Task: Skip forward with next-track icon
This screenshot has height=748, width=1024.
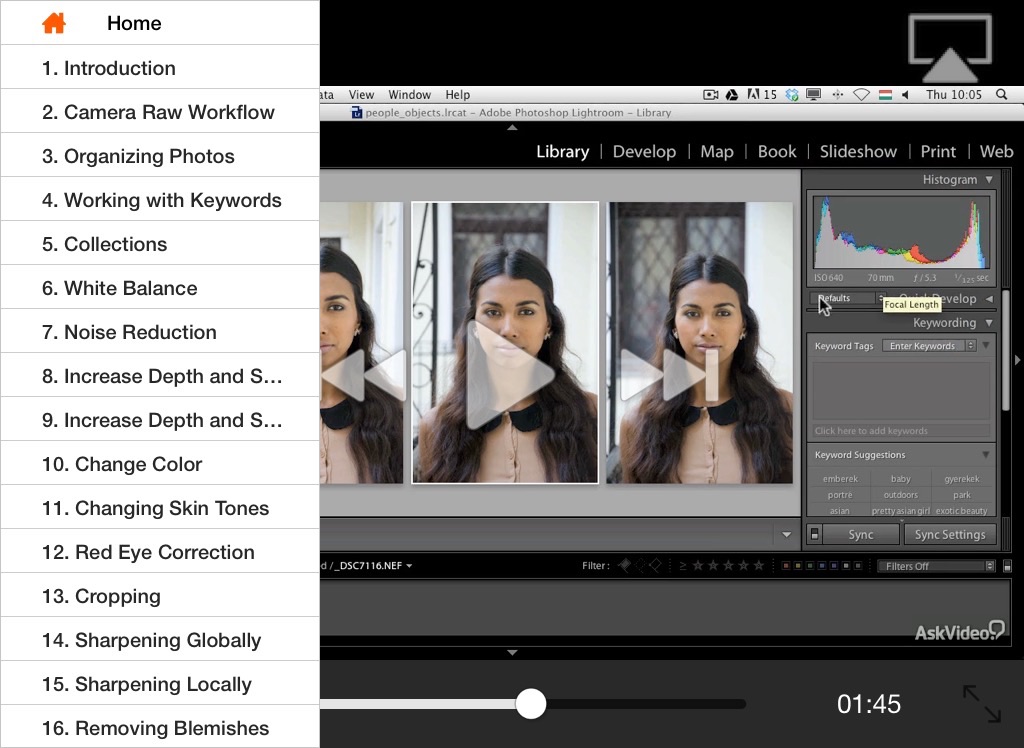Action: [668, 375]
